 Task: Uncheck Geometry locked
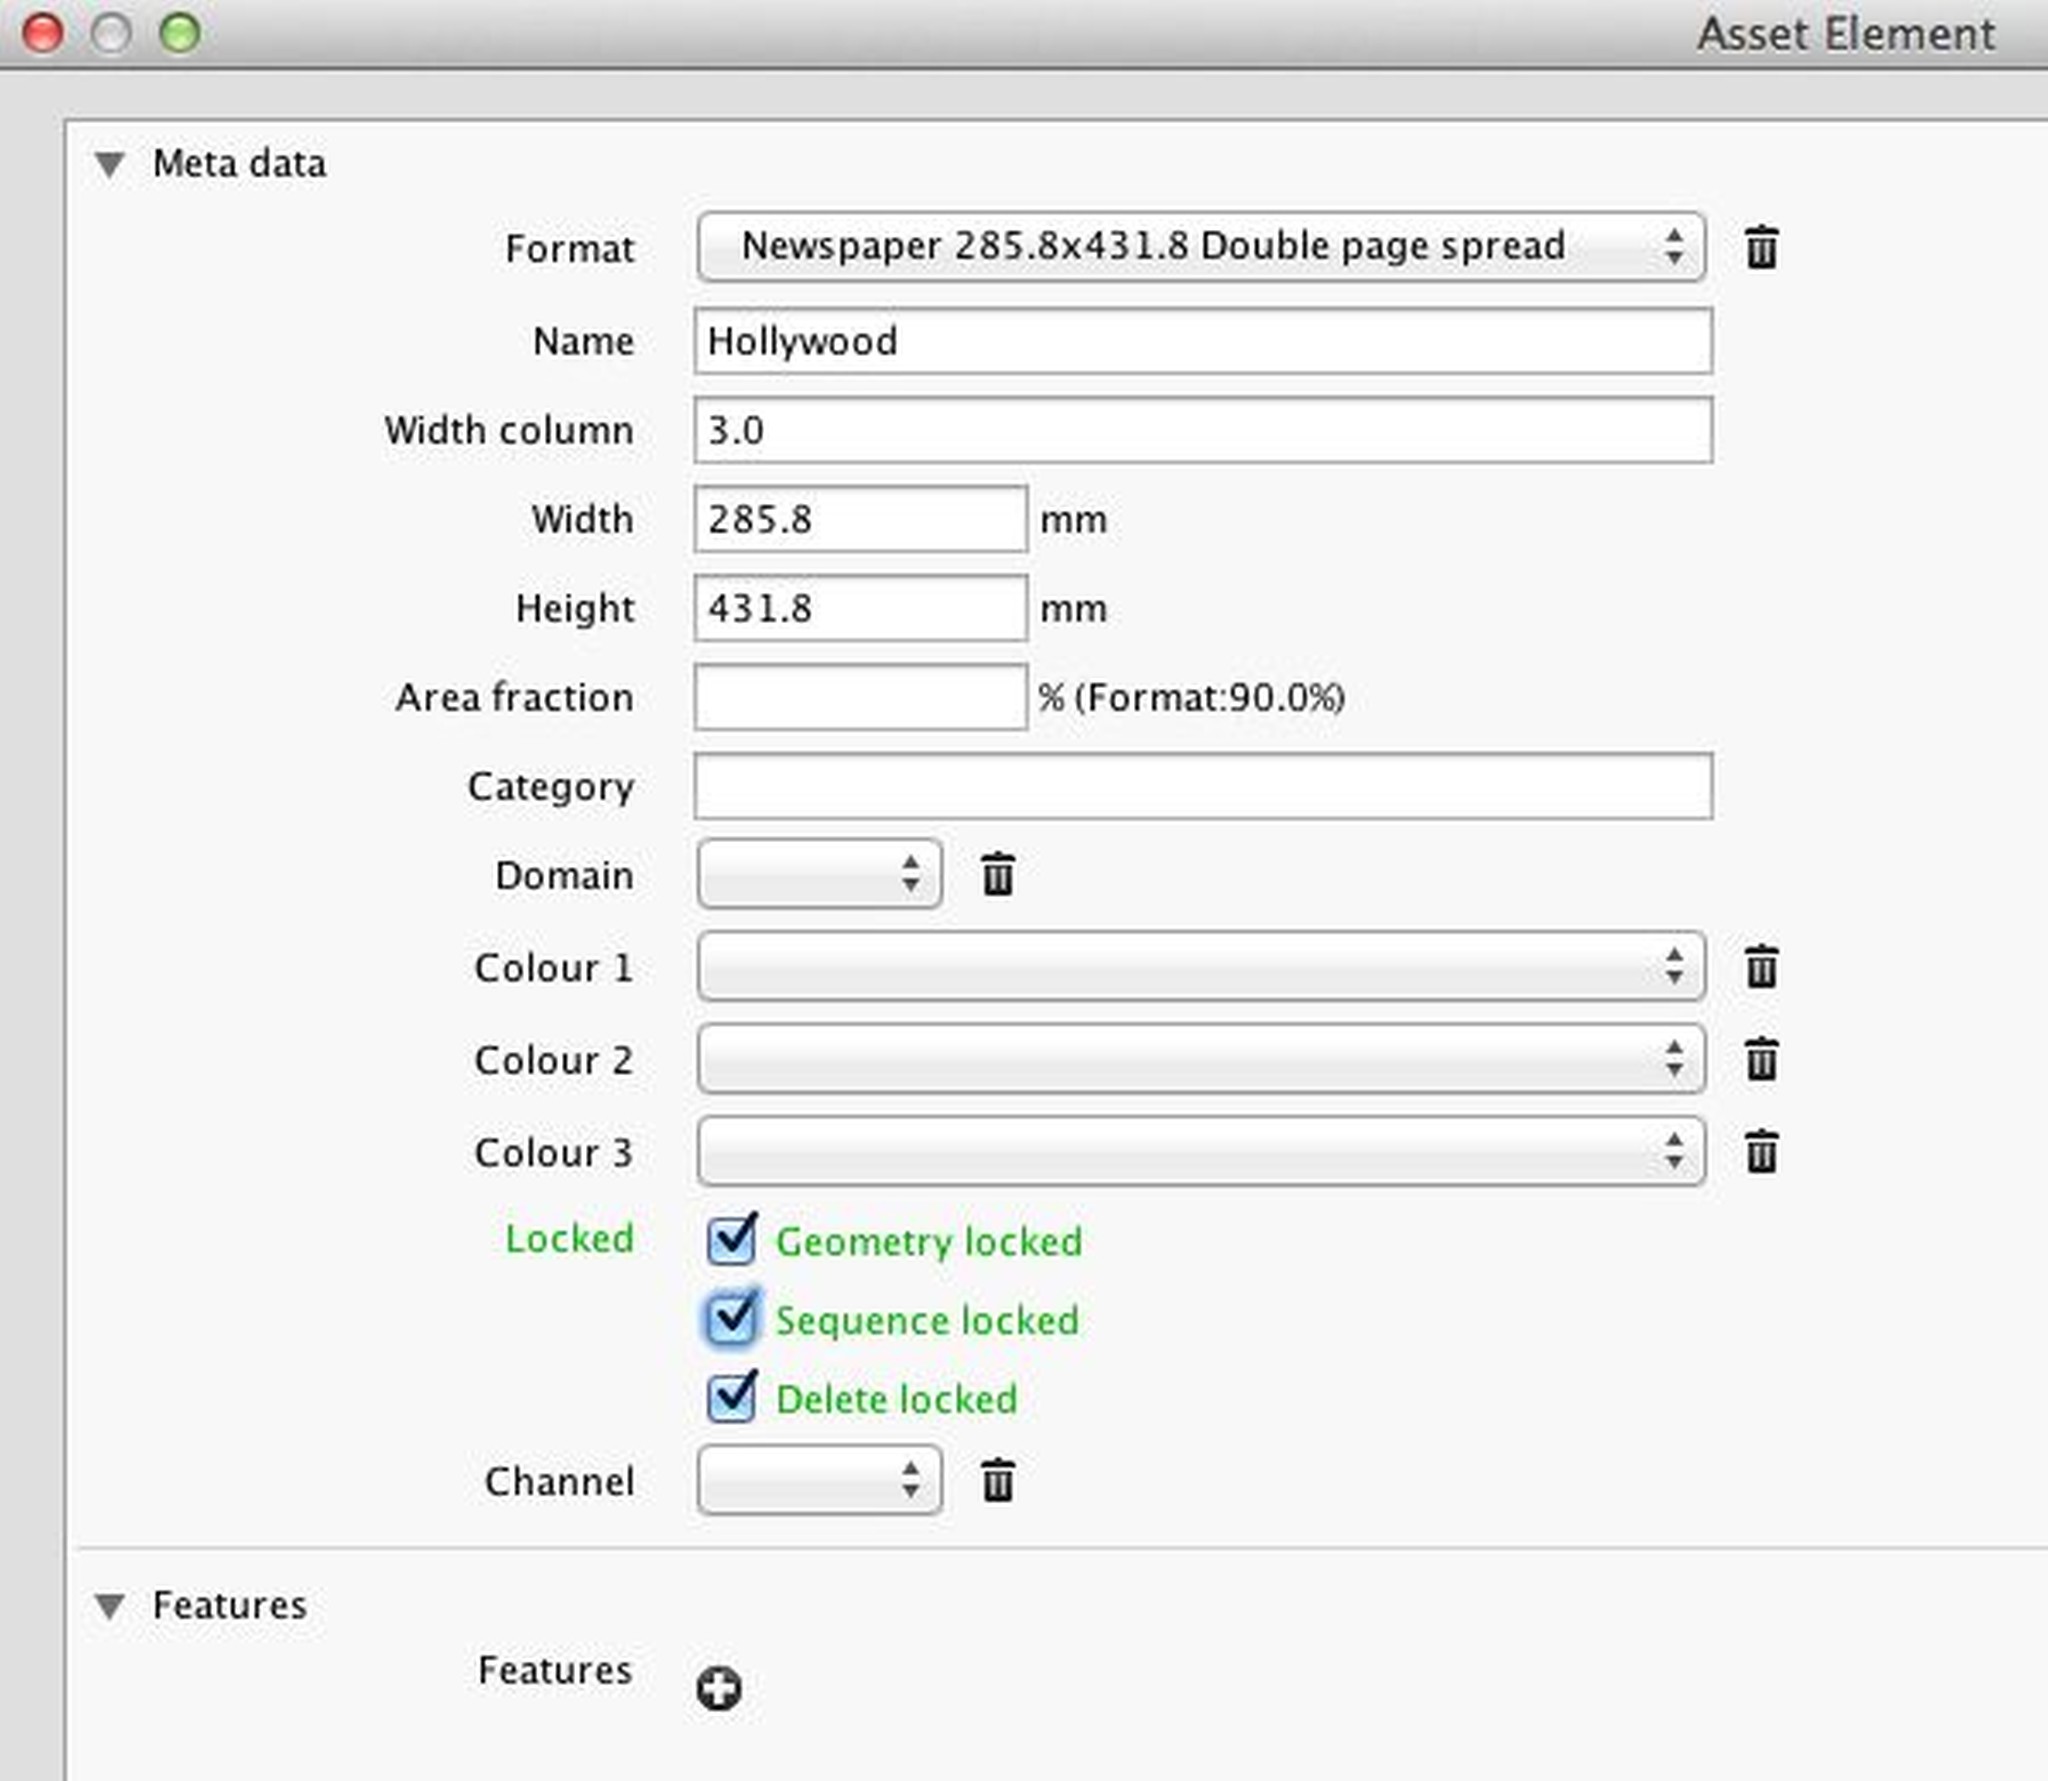click(x=732, y=1241)
